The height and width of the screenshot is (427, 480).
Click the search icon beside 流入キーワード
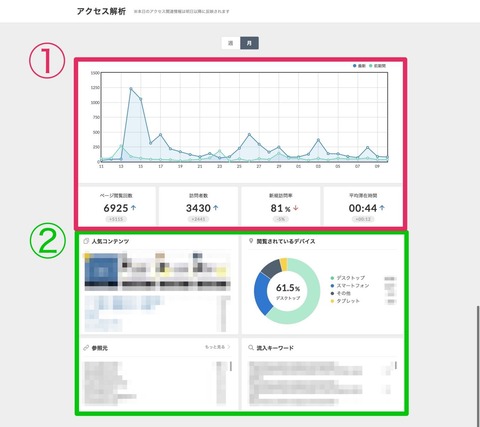[x=251, y=348]
